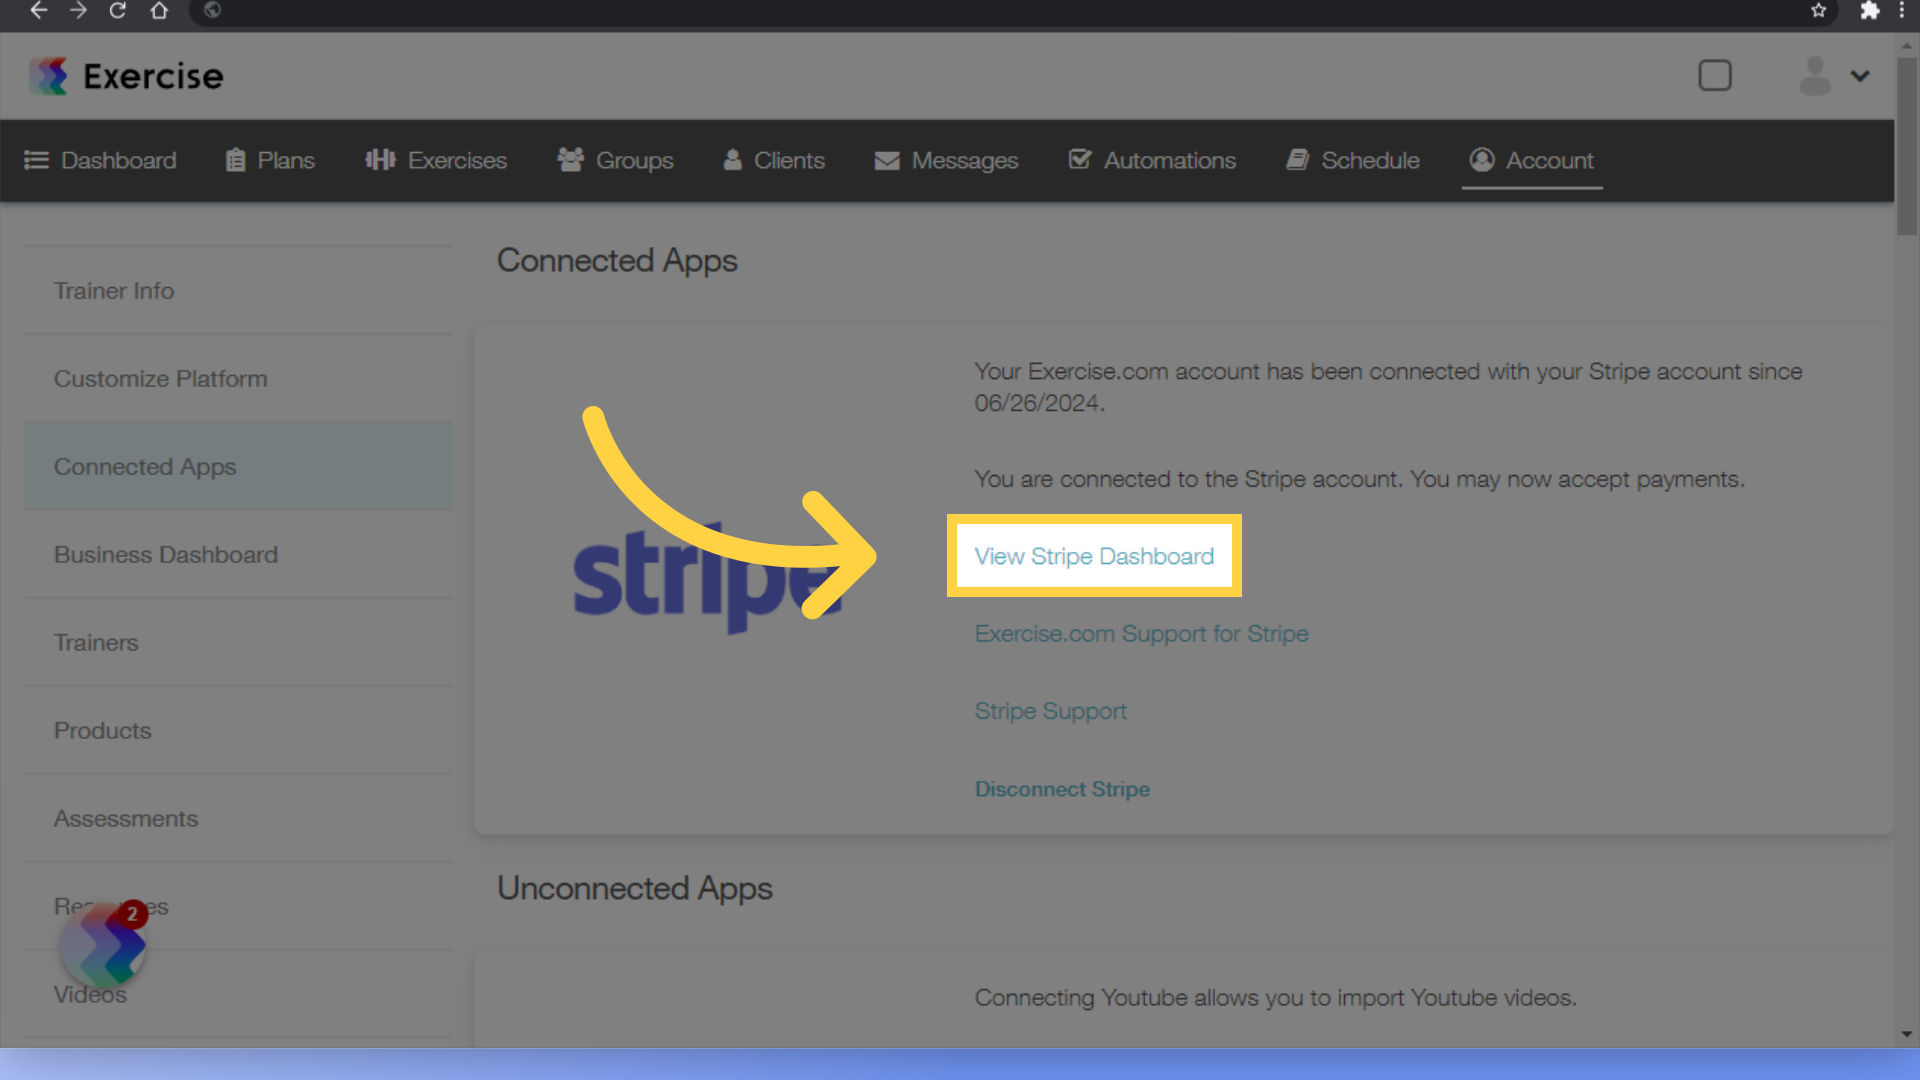This screenshot has height=1080, width=1920.
Task: Open the Automations menu item
Action: click(1152, 160)
